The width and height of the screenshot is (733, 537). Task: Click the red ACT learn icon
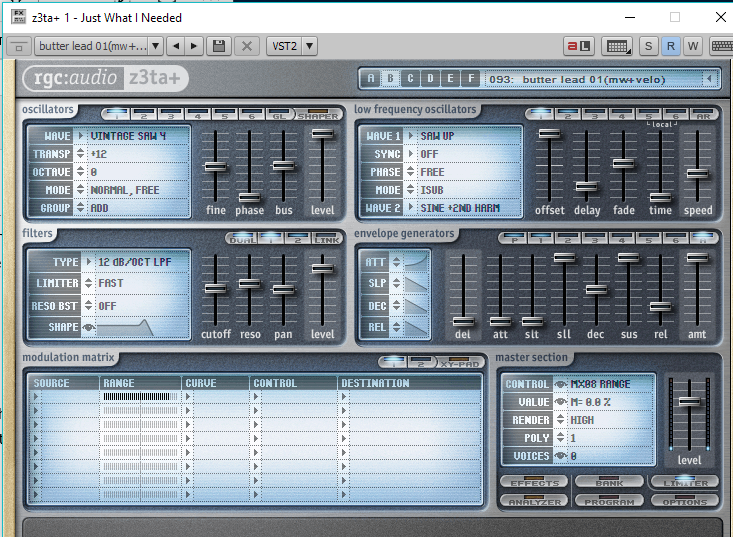[579, 46]
